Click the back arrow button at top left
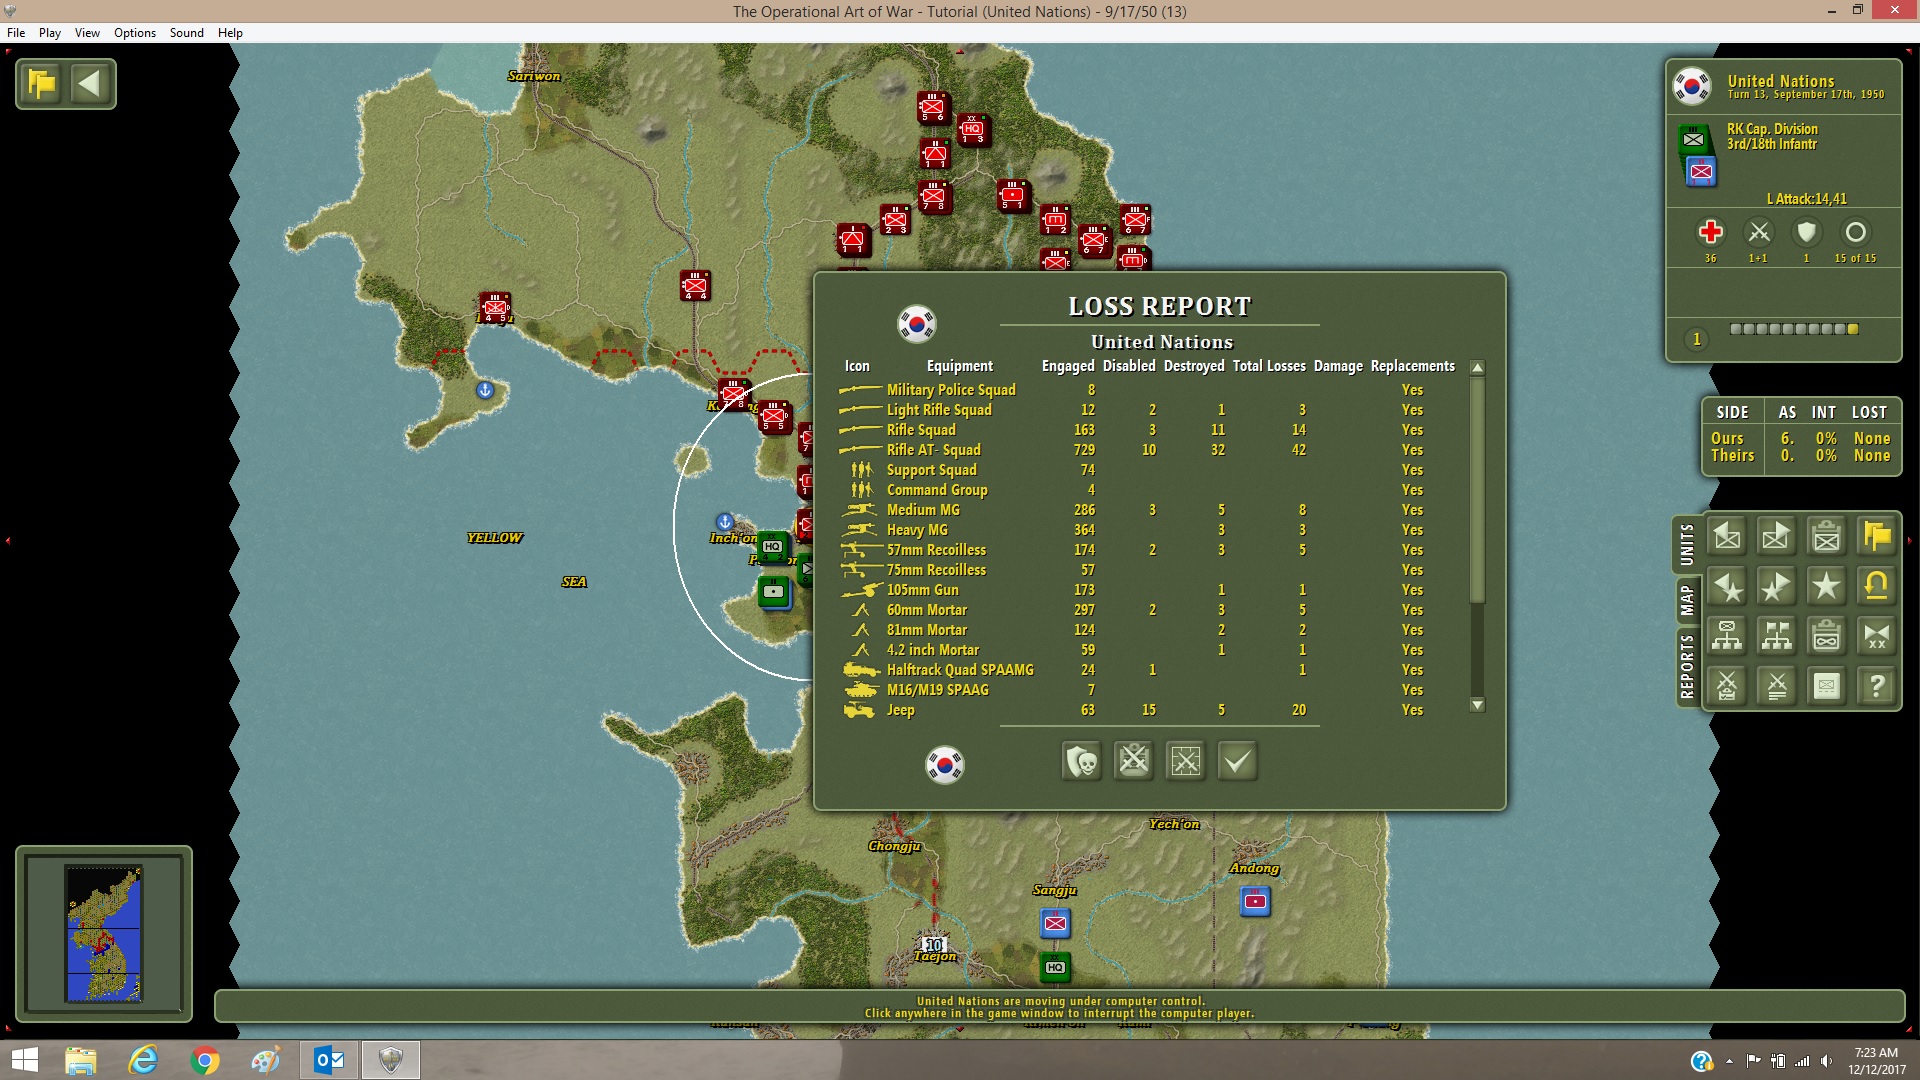The image size is (1920, 1080). tap(90, 84)
